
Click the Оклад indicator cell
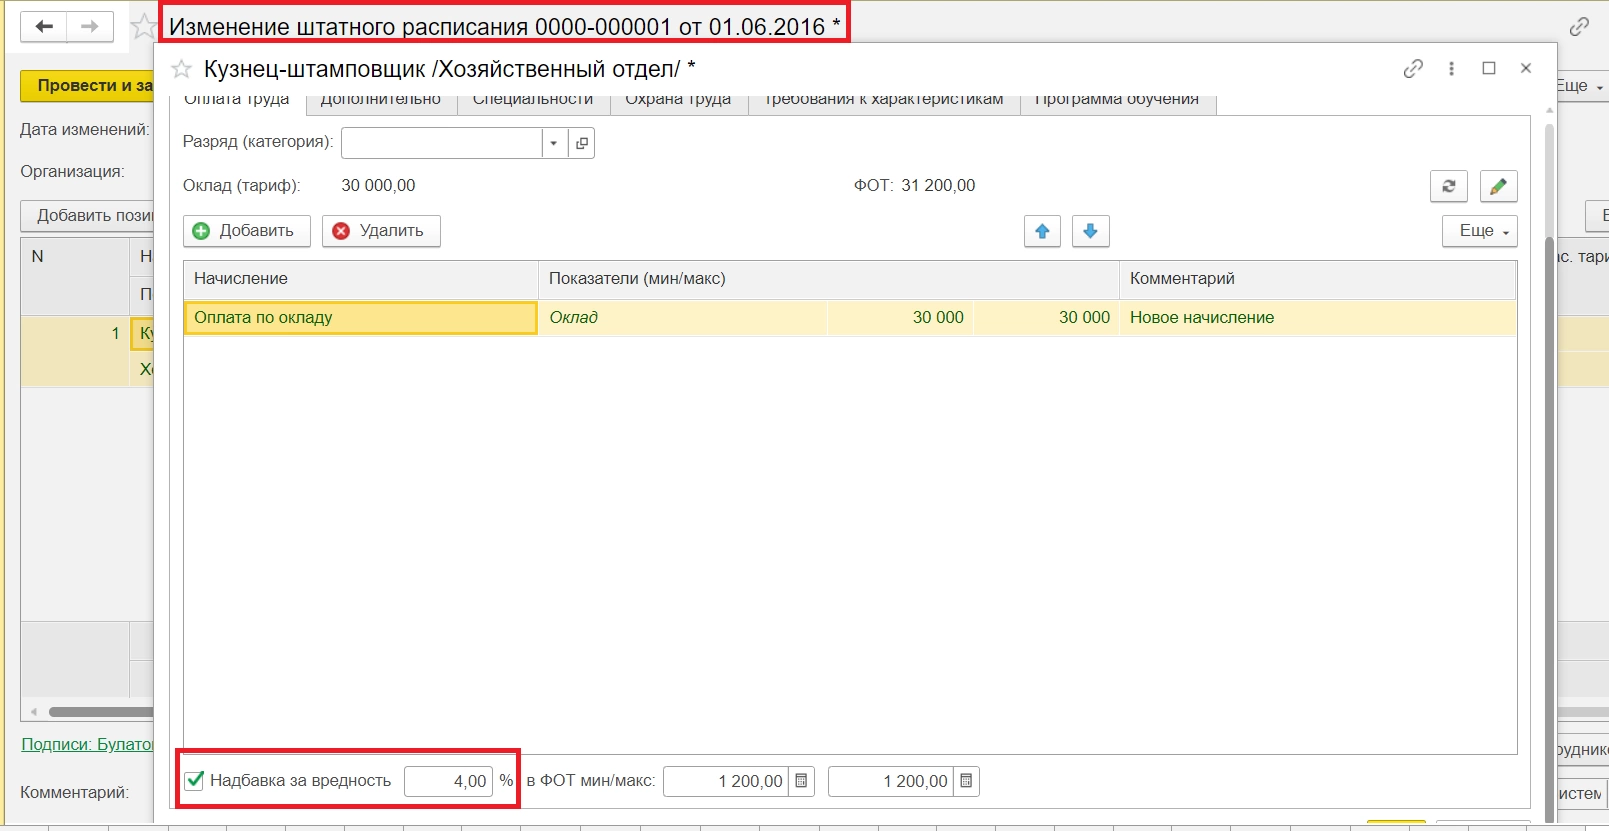click(x=682, y=318)
